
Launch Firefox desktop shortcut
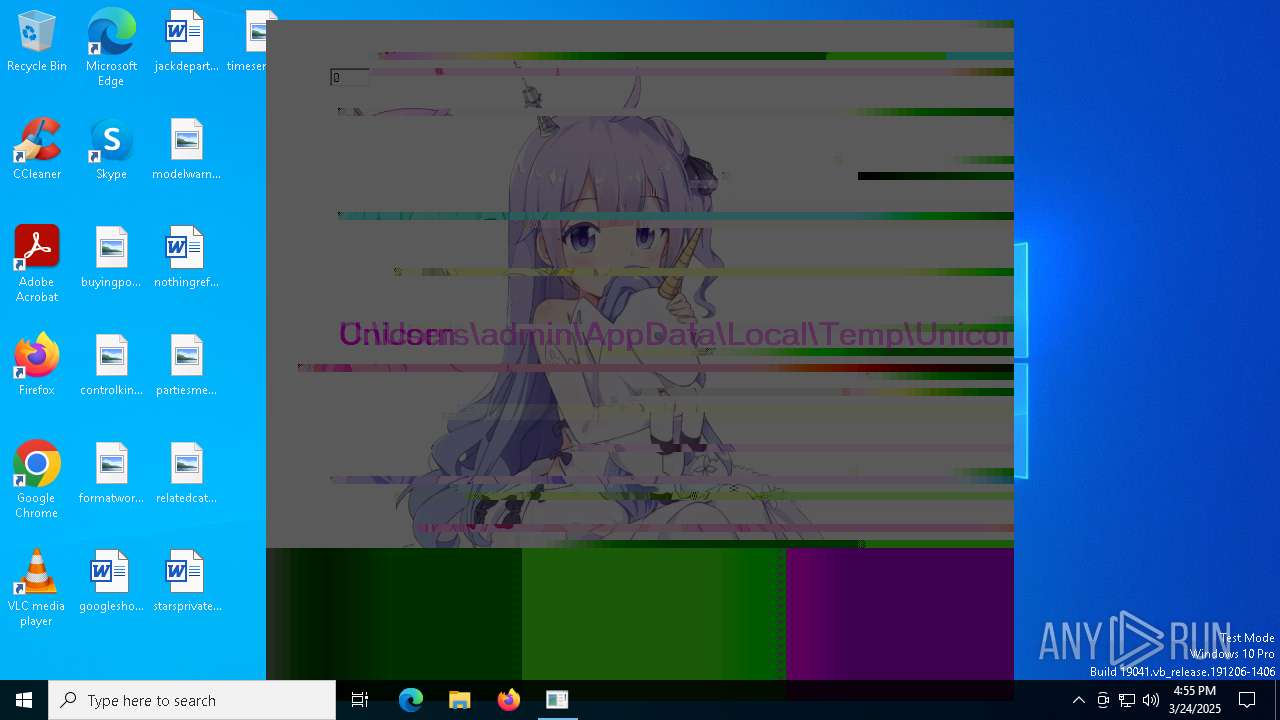click(x=37, y=365)
